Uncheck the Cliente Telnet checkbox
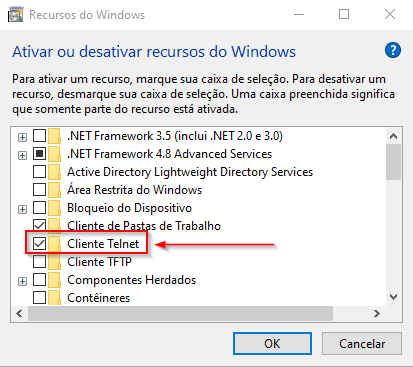 [39, 244]
